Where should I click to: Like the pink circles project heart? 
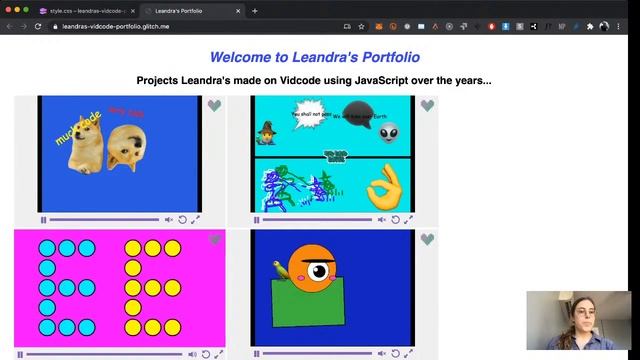coord(215,239)
